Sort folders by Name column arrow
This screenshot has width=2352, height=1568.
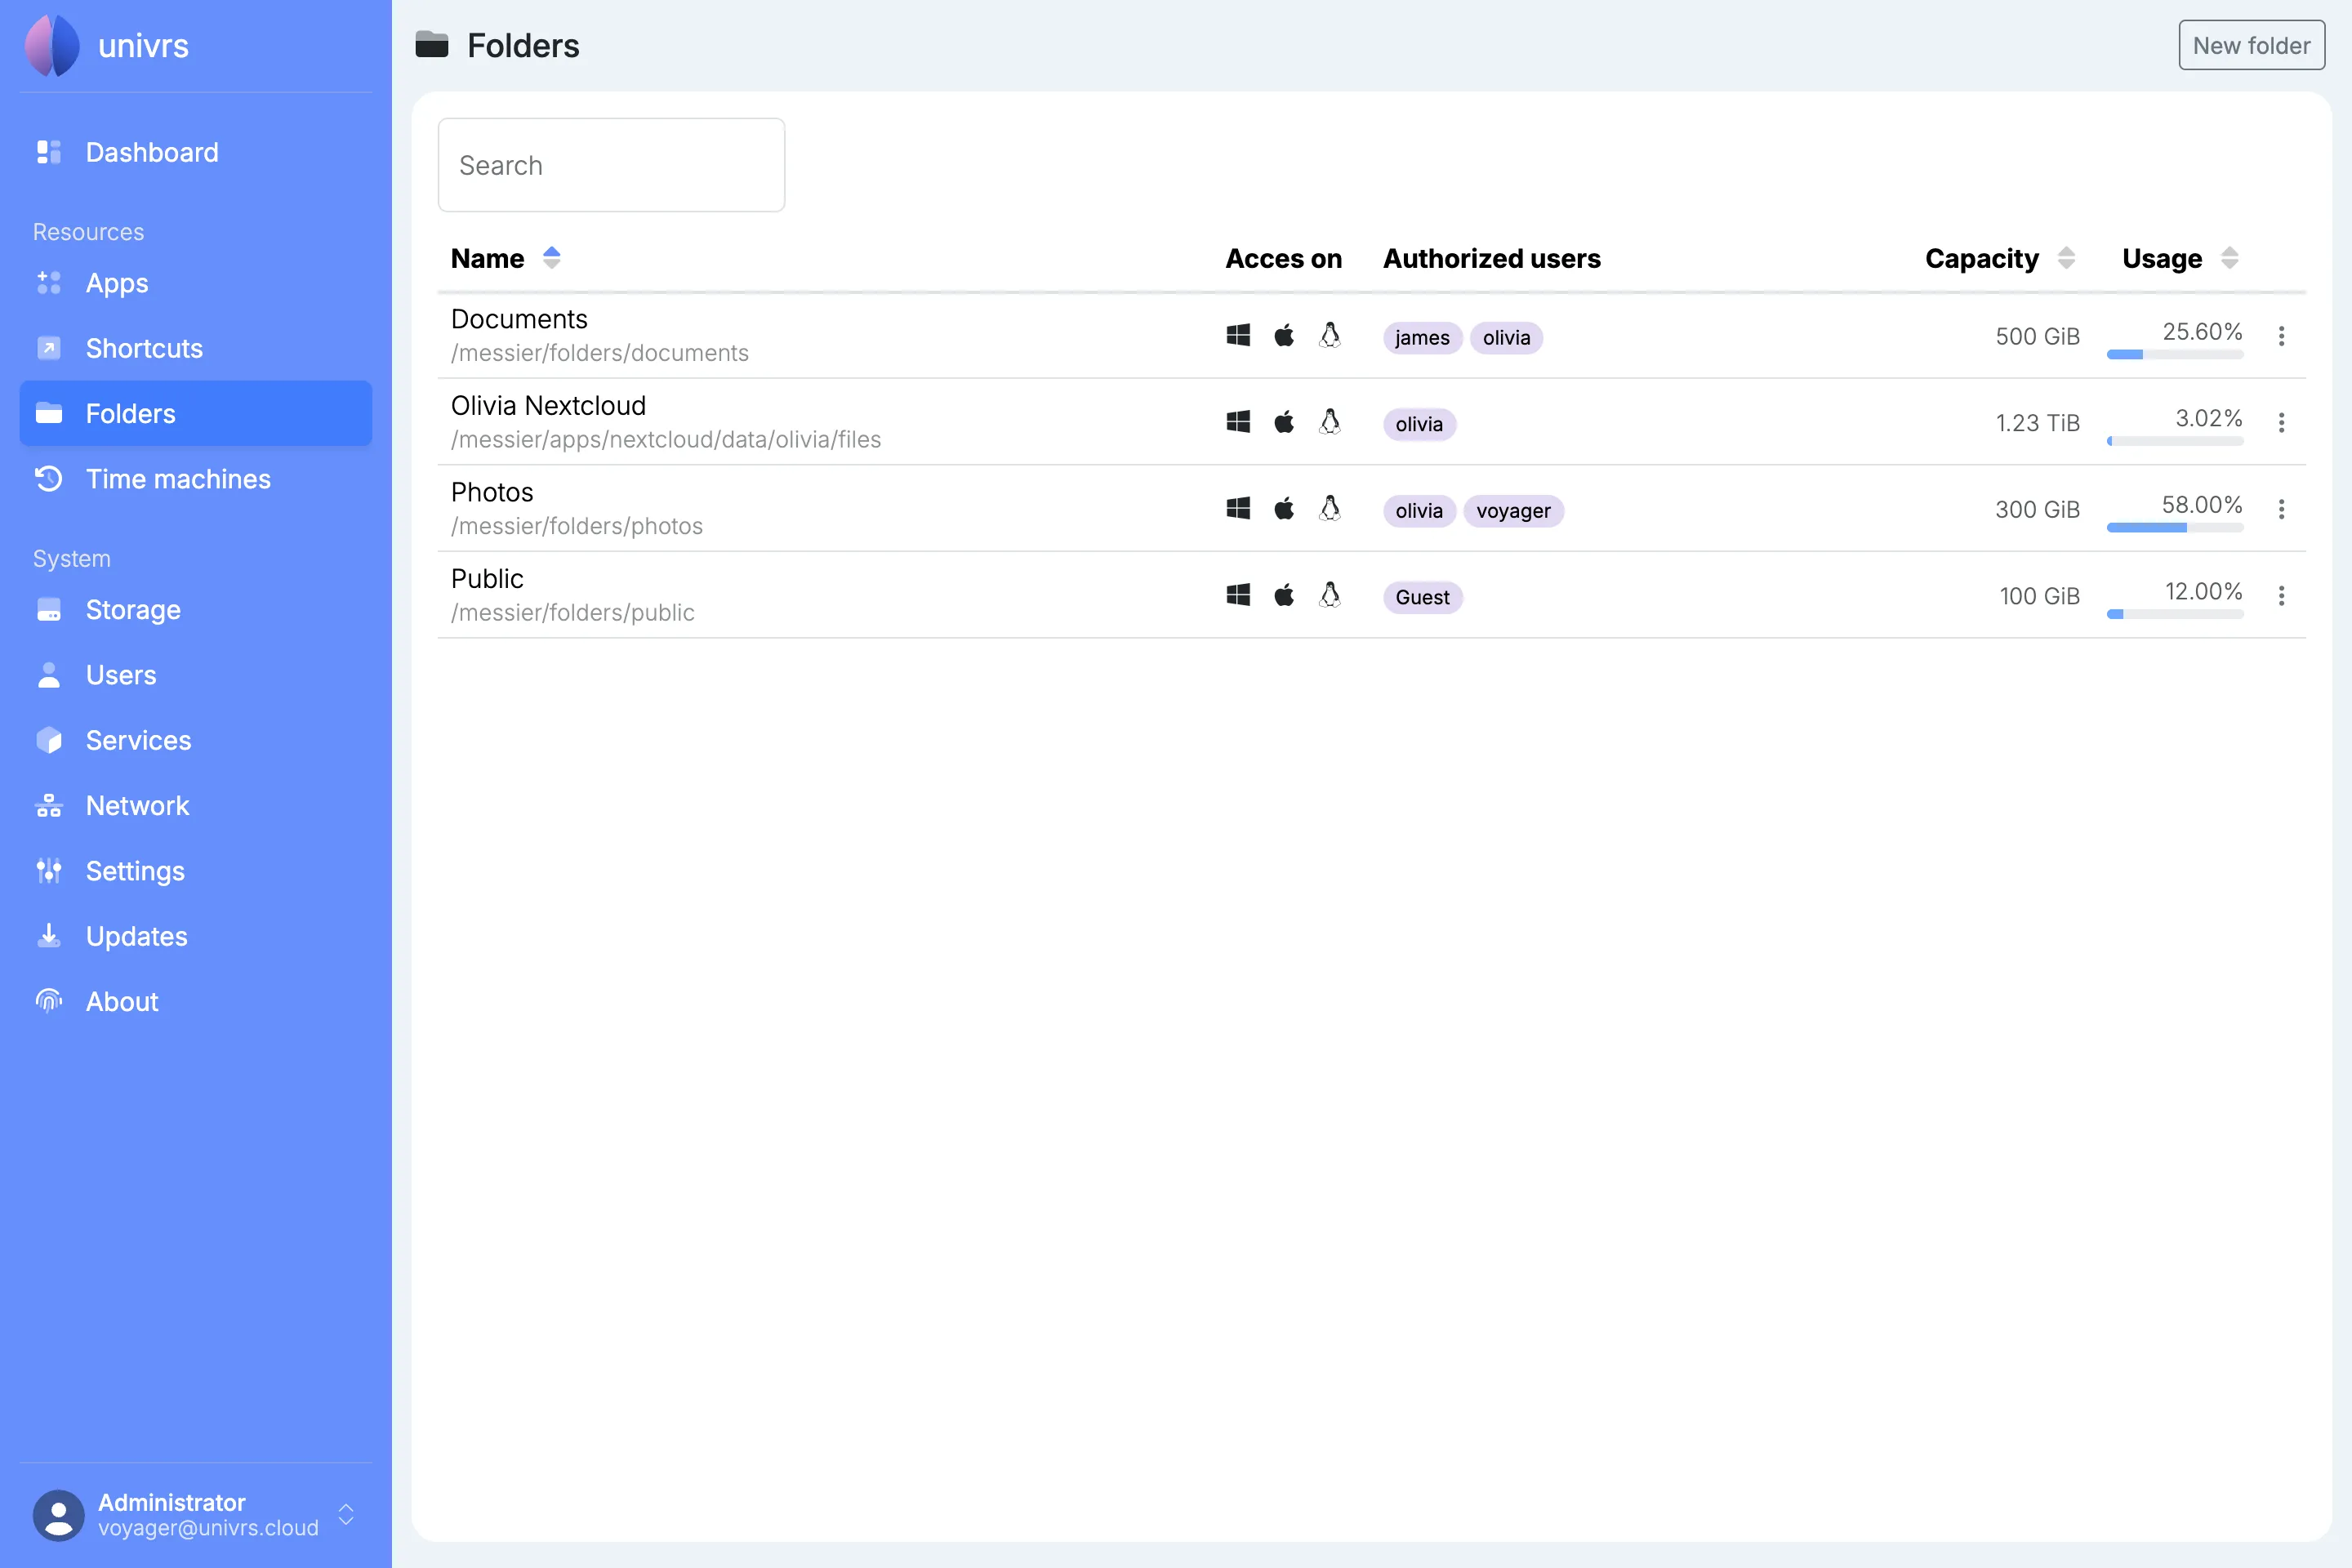pyautogui.click(x=551, y=258)
